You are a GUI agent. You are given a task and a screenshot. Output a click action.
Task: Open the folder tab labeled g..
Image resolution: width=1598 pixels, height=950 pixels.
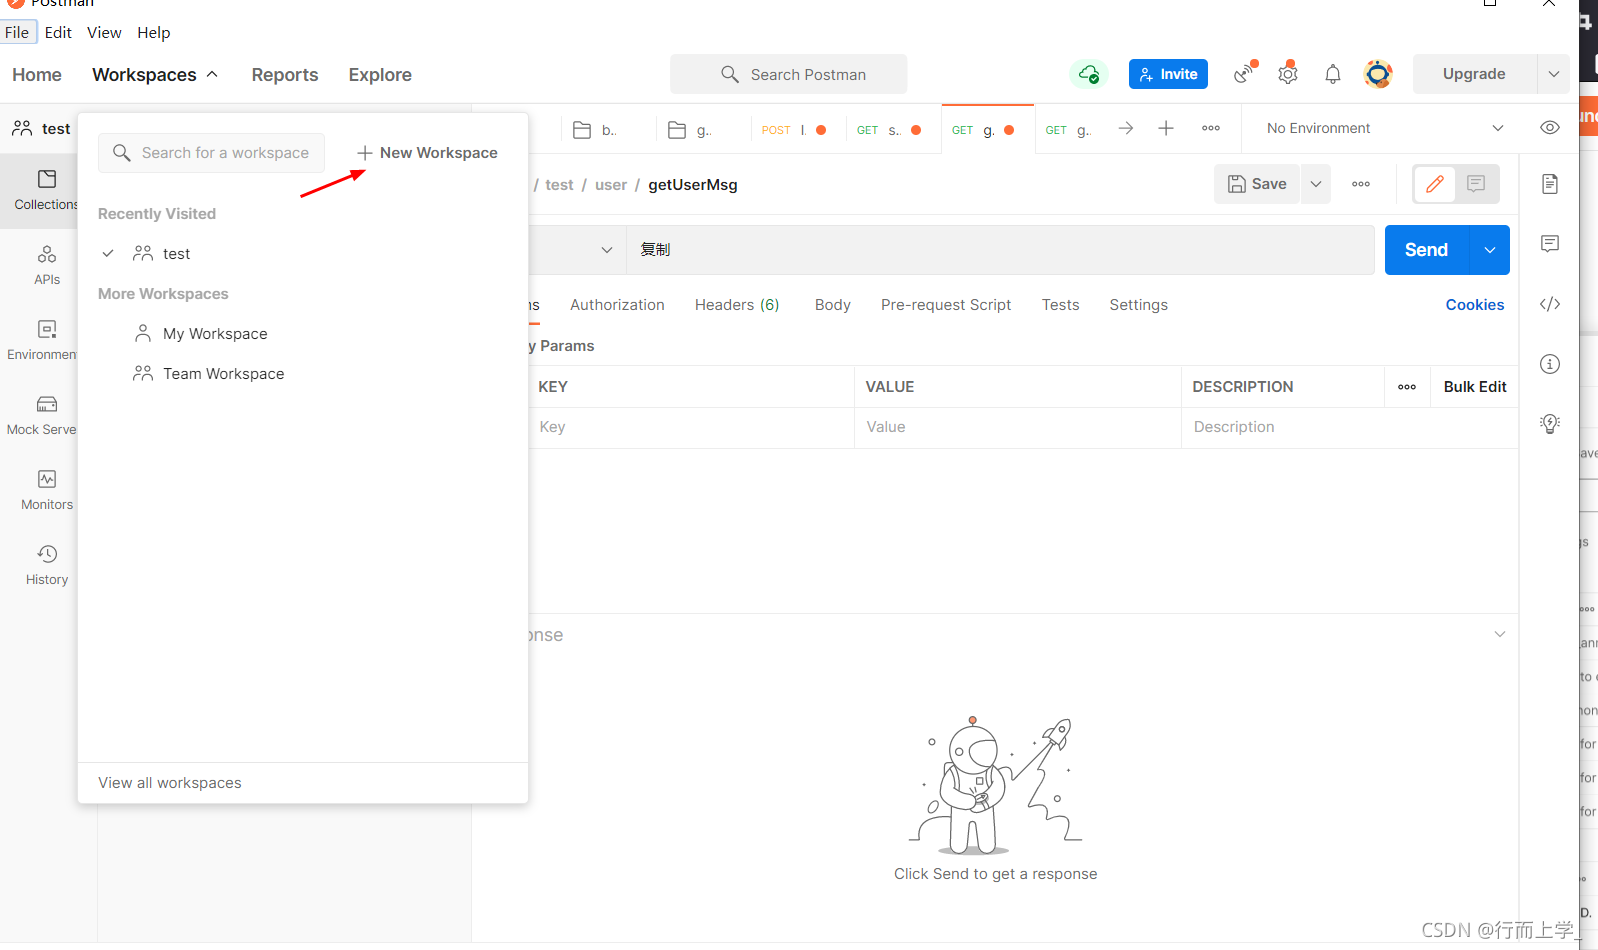coord(691,130)
